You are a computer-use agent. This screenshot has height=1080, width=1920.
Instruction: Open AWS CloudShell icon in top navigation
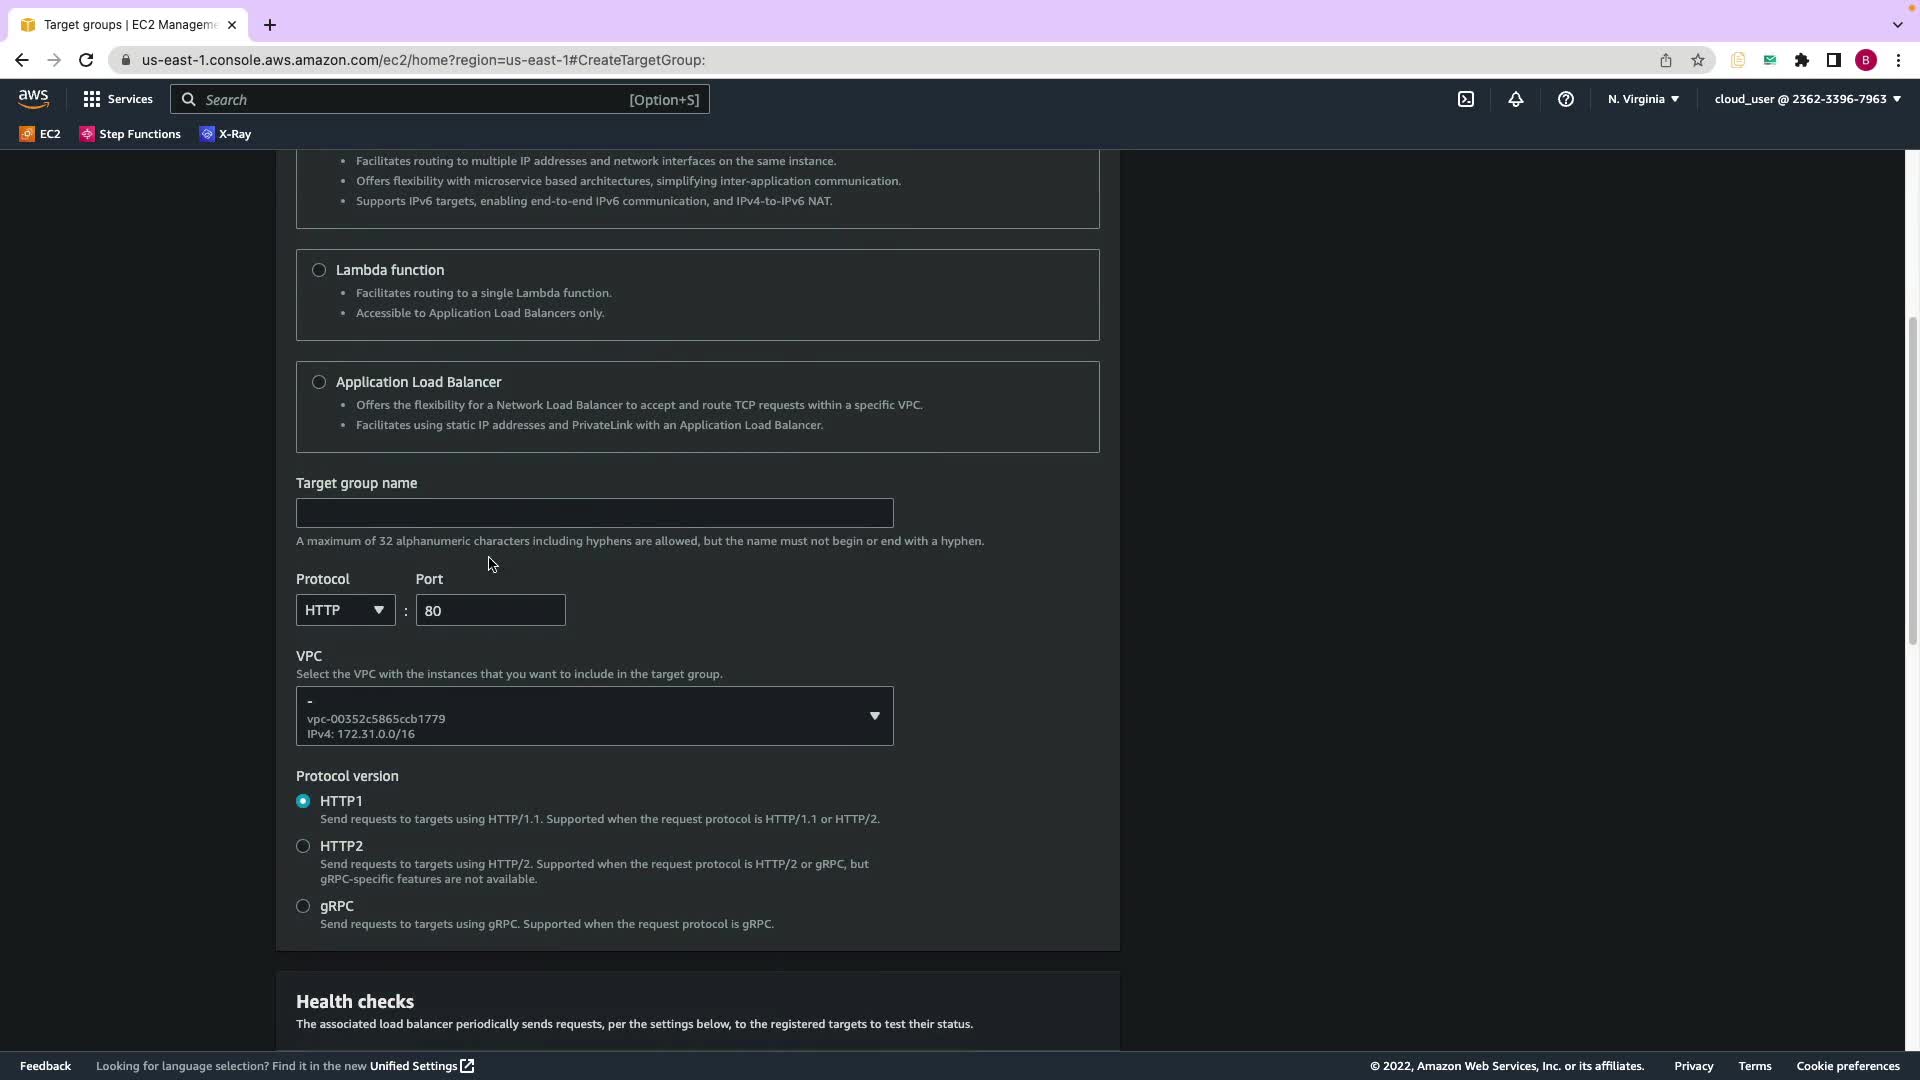1466,99
